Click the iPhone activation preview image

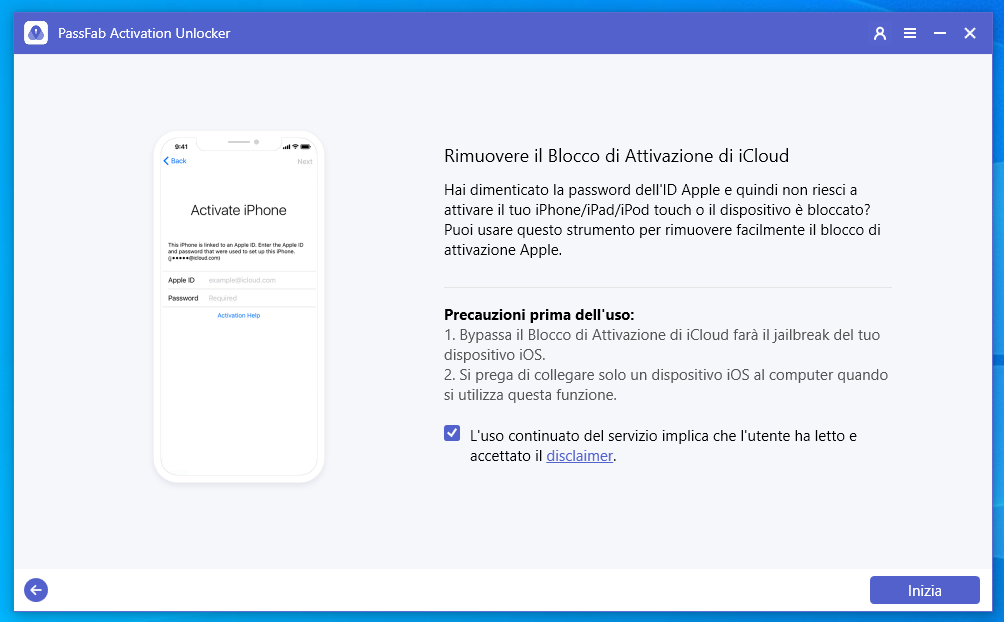(239, 307)
